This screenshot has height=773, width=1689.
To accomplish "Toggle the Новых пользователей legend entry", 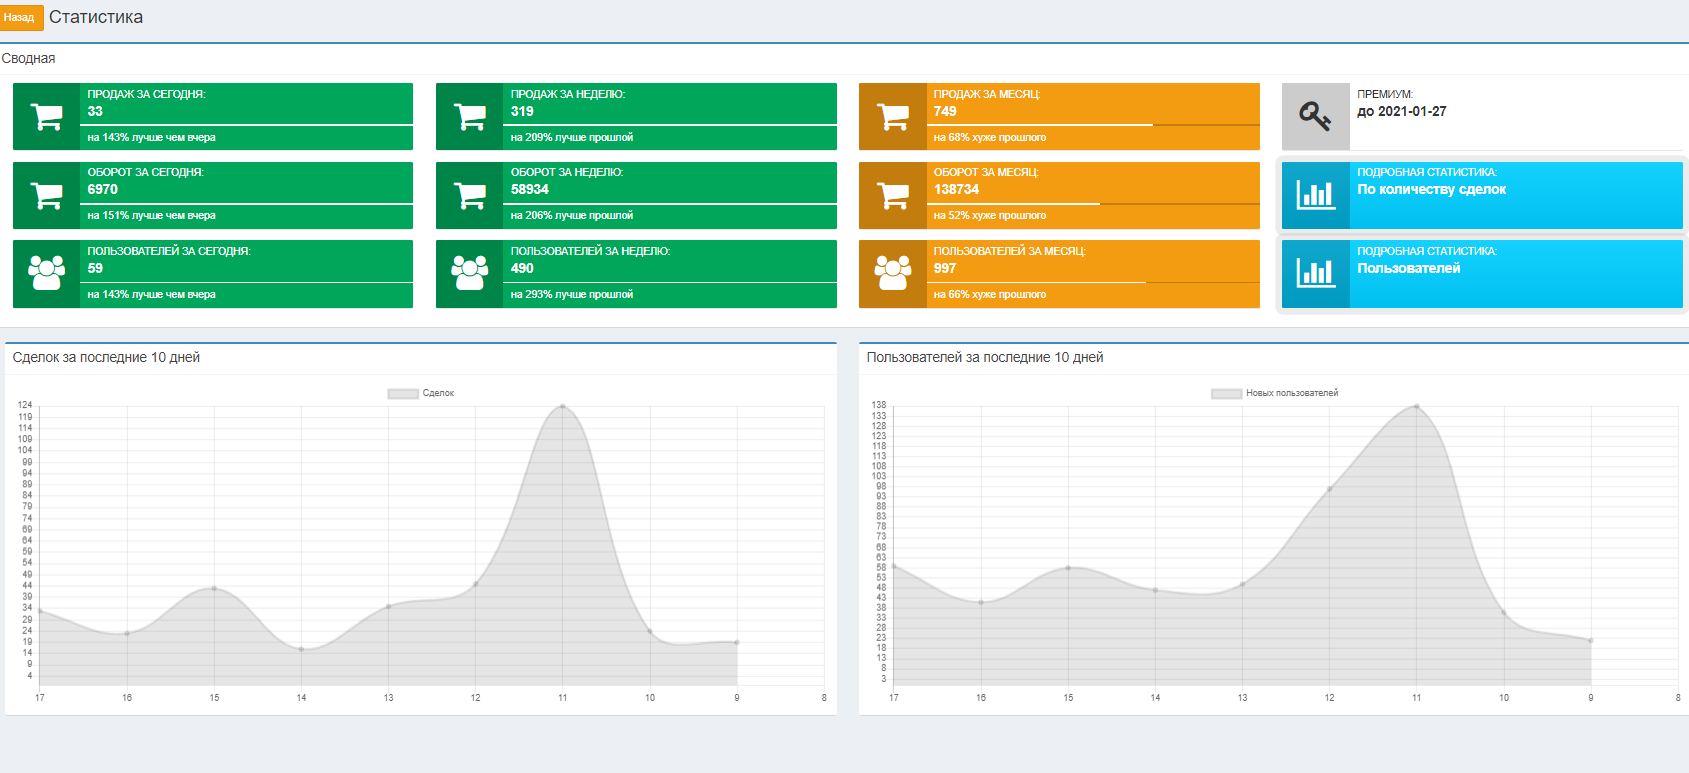I will point(1275,393).
